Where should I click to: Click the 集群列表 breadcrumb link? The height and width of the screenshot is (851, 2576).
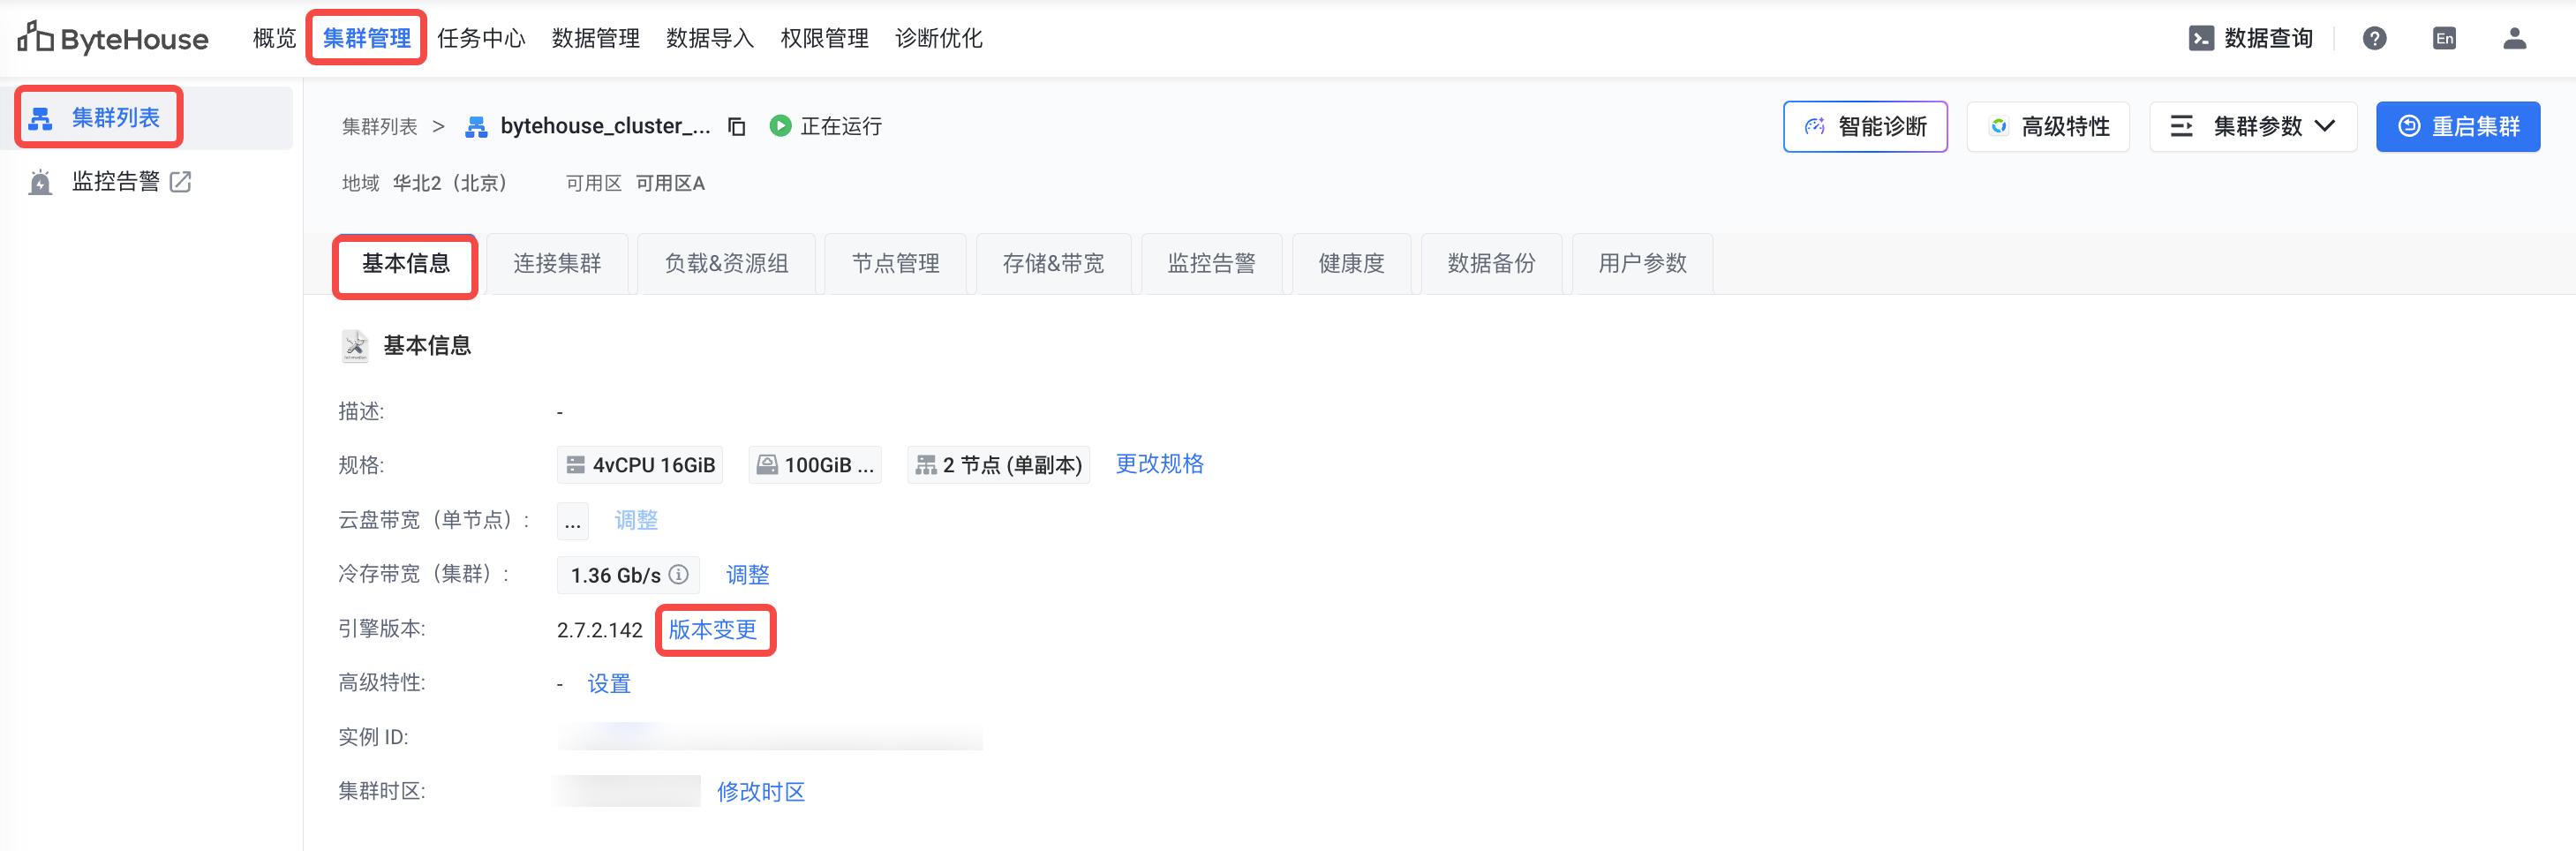tap(379, 126)
